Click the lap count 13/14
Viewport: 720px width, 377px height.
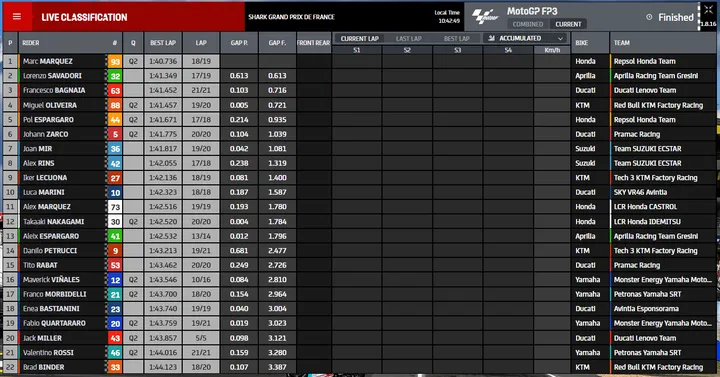tap(201, 236)
